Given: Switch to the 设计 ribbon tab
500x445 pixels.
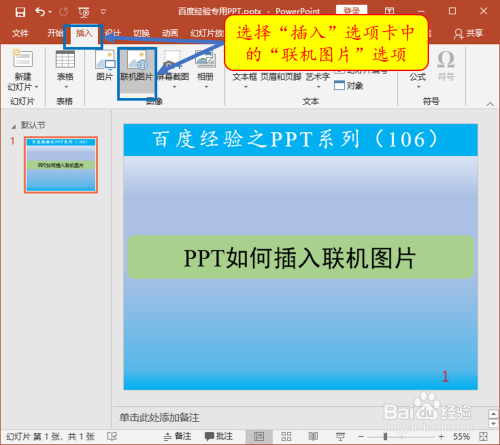Looking at the screenshot, I should point(113,33).
